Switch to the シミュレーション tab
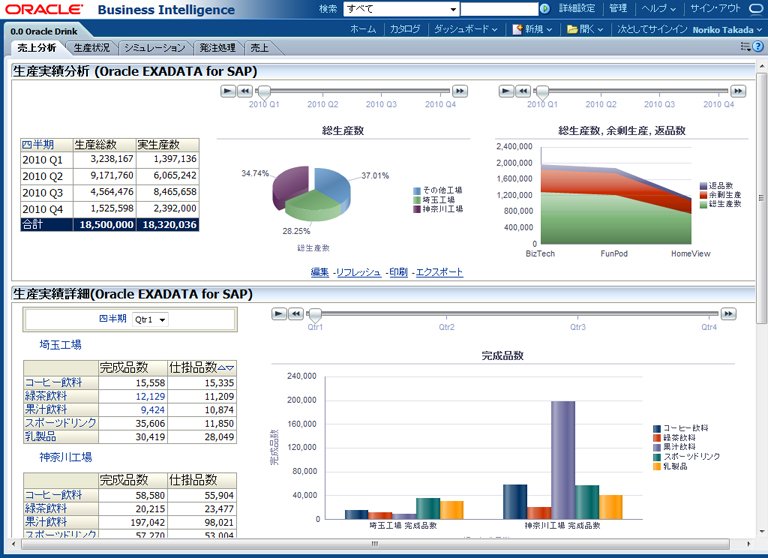The width and height of the screenshot is (768, 558). (x=154, y=48)
